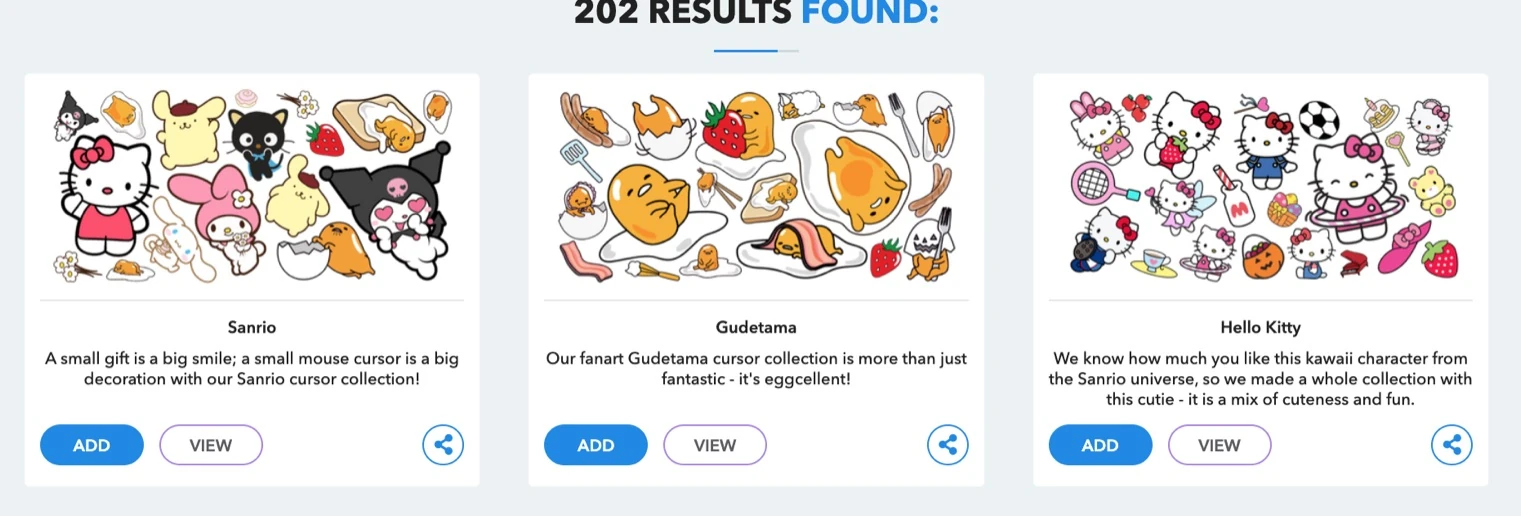
Task: Click the '202 RESULTS FOUND' heading
Action: [x=756, y=14]
